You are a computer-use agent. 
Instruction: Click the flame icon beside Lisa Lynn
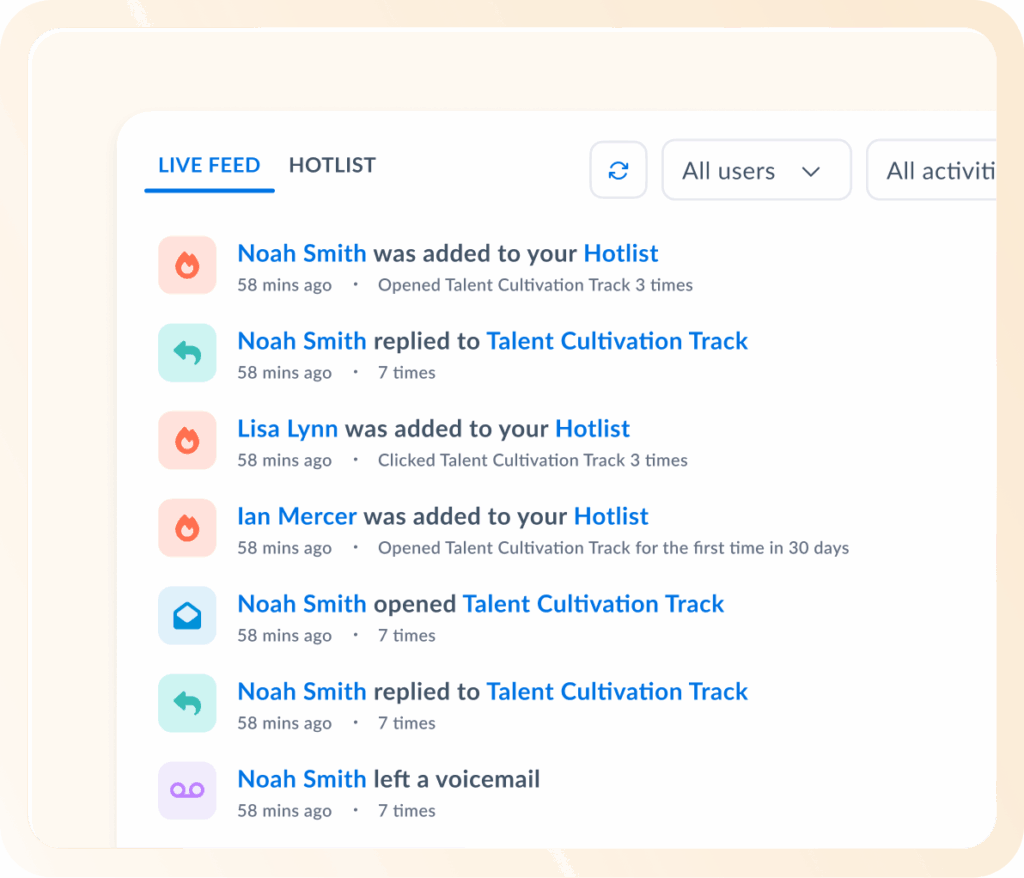[x=187, y=440]
